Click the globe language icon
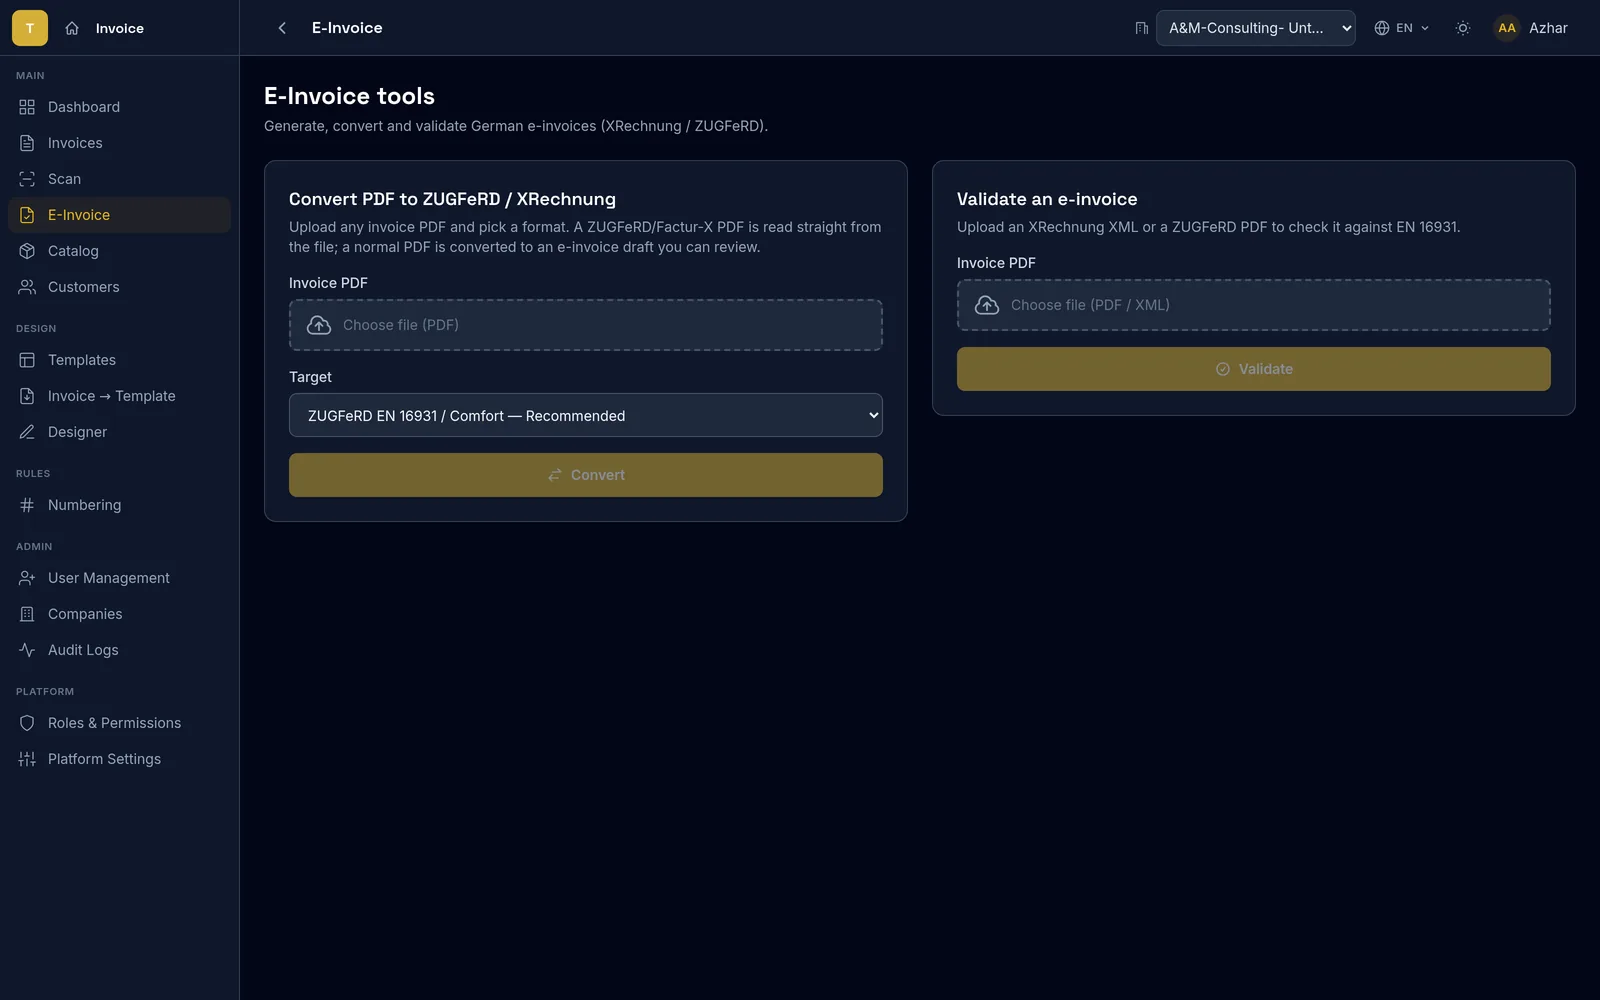Viewport: 1600px width, 1000px height. (x=1382, y=28)
